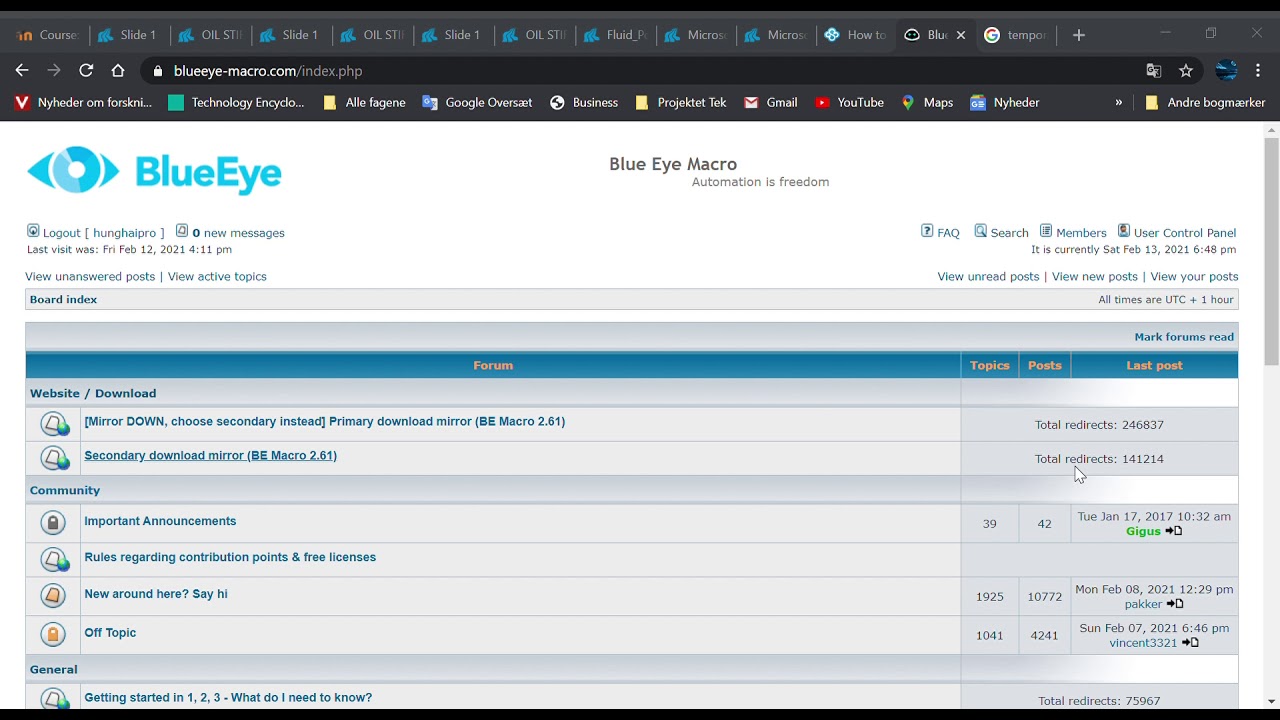Image resolution: width=1280 pixels, height=720 pixels.
Task: Open the Alle fagene bookmark folder
Action: tap(364, 102)
